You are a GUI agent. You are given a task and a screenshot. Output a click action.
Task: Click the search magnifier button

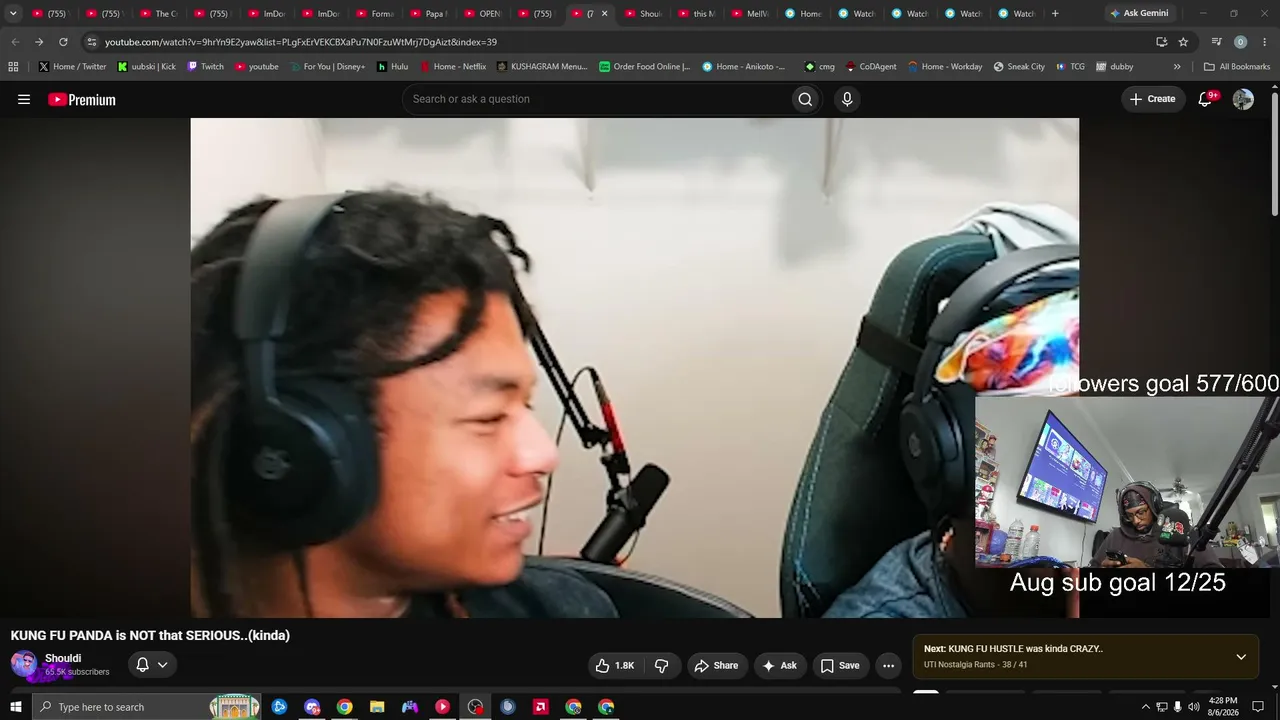[x=805, y=99]
